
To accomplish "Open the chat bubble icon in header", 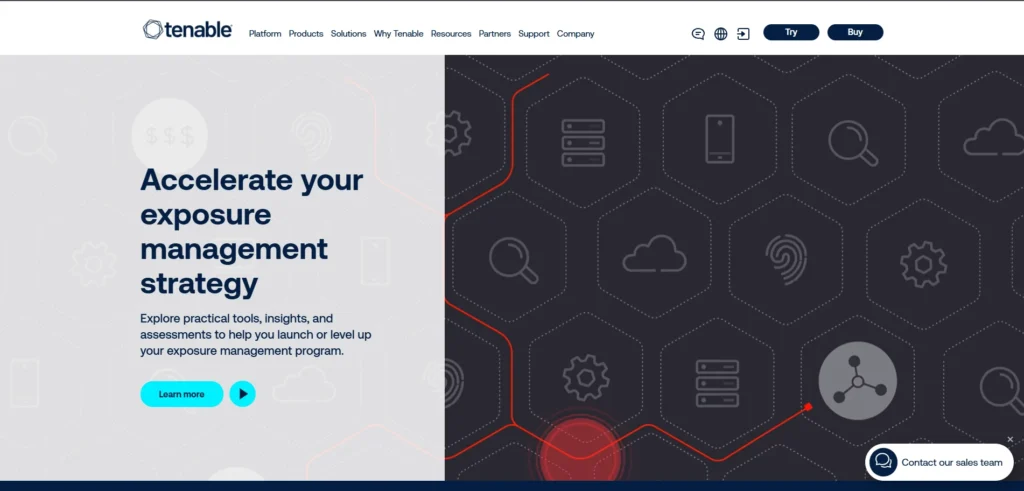I will pos(698,34).
